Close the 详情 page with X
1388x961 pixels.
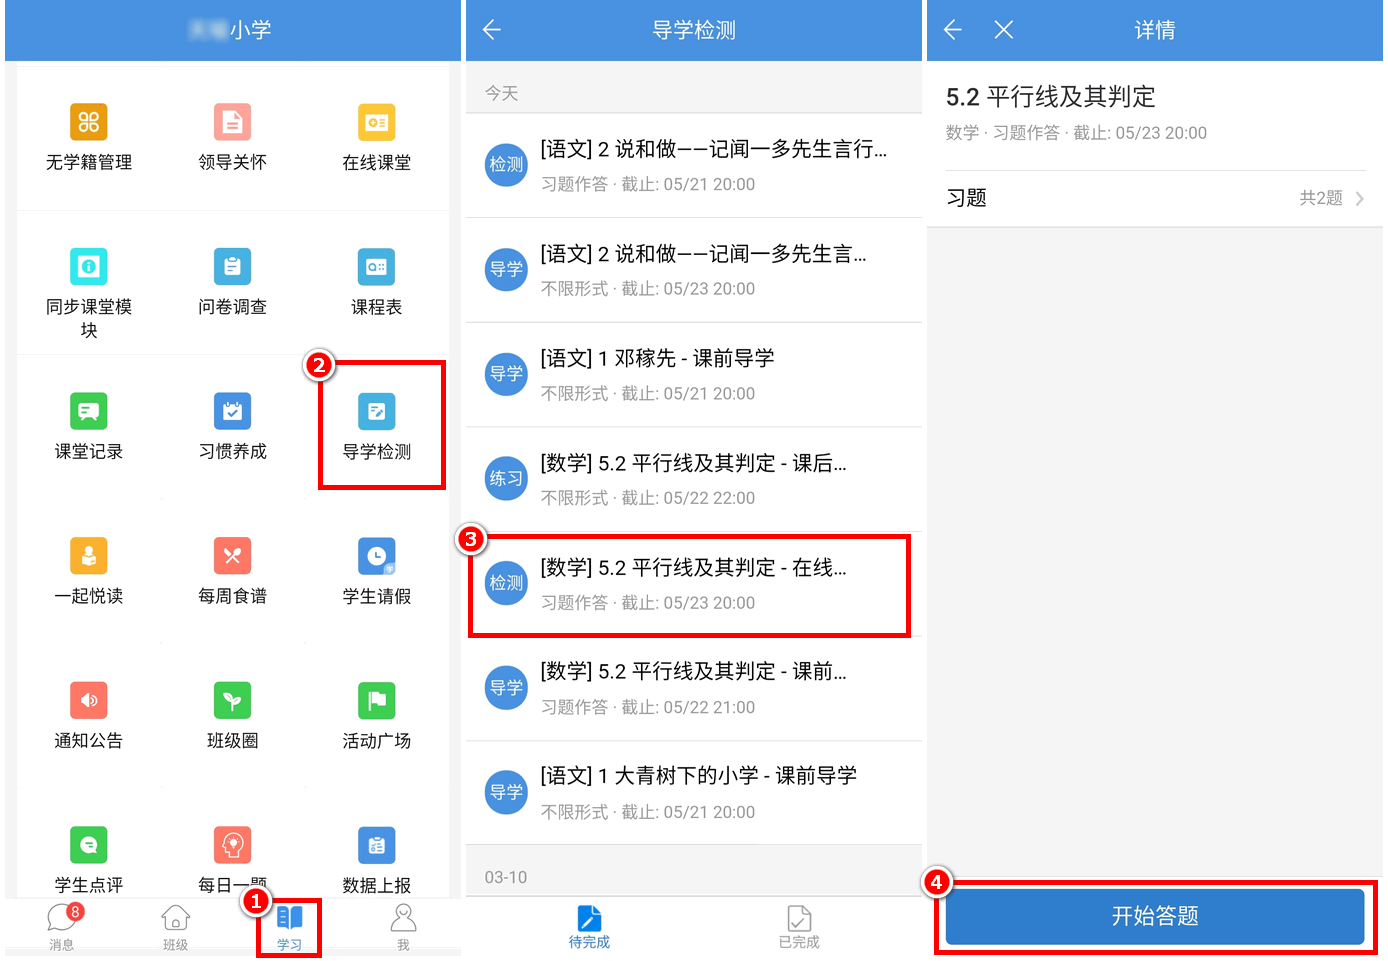(x=1004, y=30)
